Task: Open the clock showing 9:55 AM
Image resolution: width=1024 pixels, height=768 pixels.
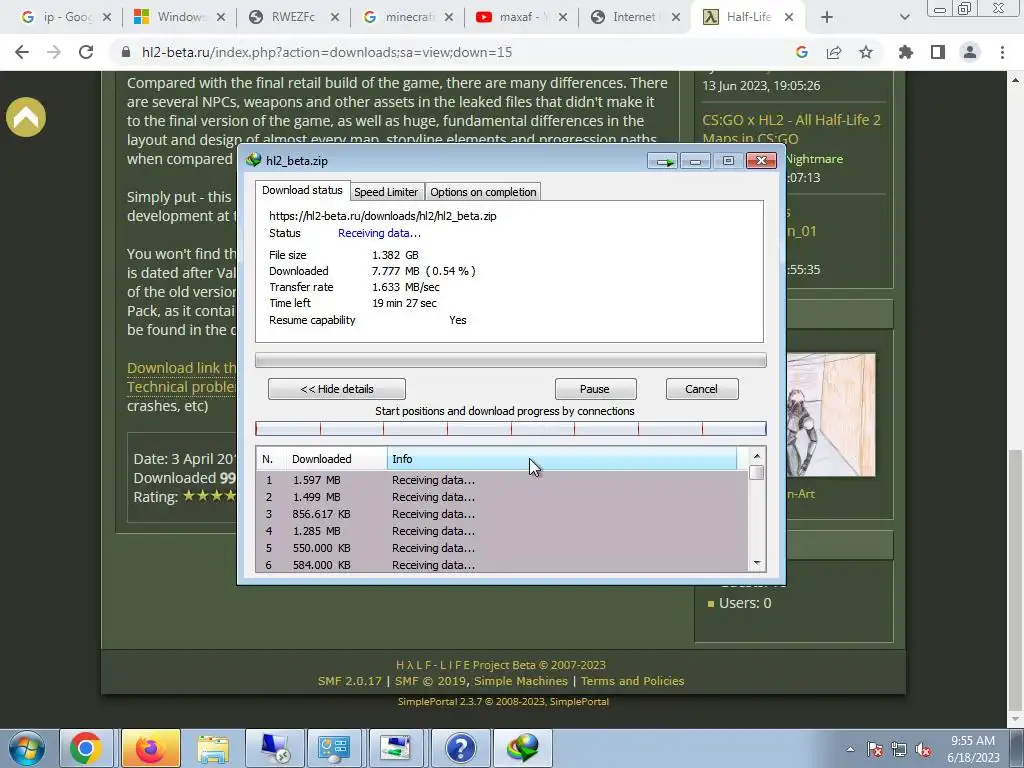Action: (973, 748)
